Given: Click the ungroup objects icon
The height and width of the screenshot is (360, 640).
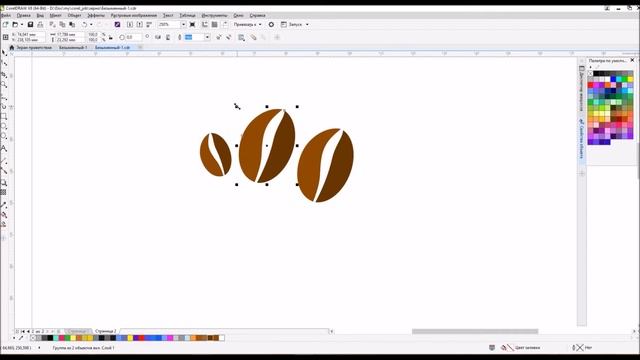Looking at the screenshot, I should pos(219,37).
